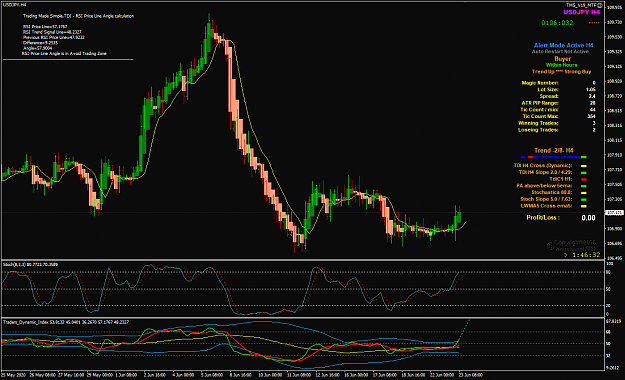Click the 'TDI H4 Cross (Dynamic):' label
Viewport: 625px width, 380px height.
tap(542, 165)
